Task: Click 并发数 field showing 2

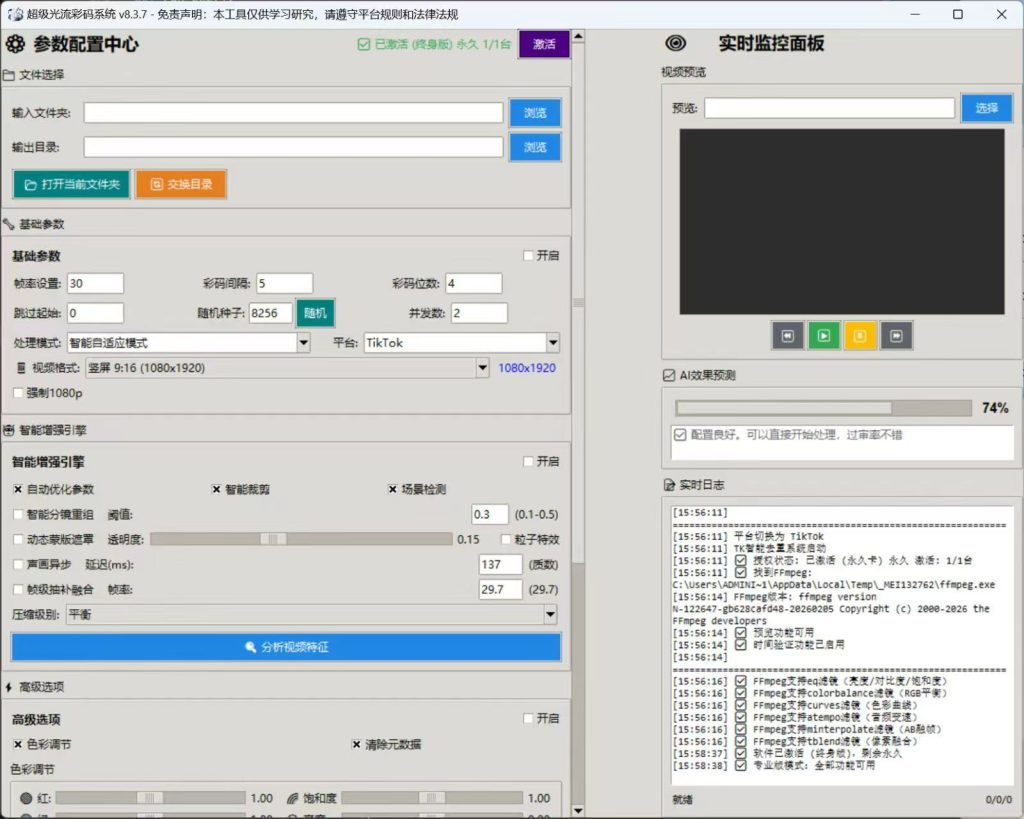Action: (x=479, y=313)
